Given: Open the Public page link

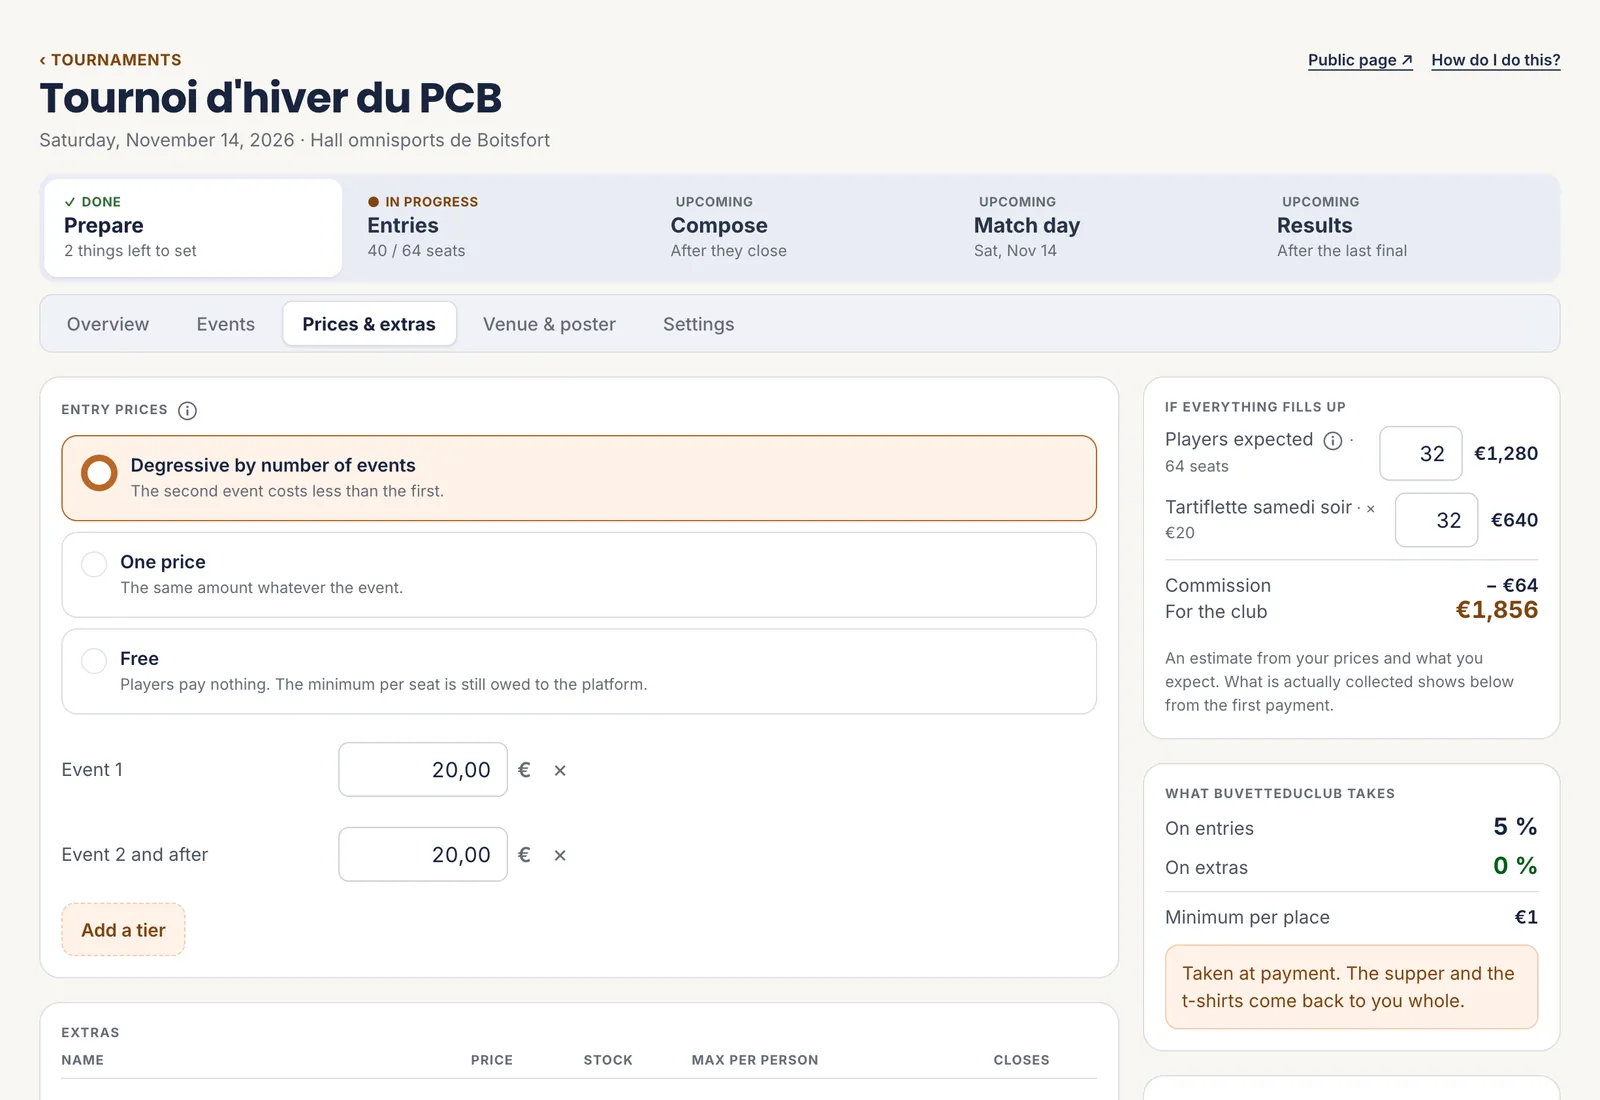Looking at the screenshot, I should click(1360, 60).
